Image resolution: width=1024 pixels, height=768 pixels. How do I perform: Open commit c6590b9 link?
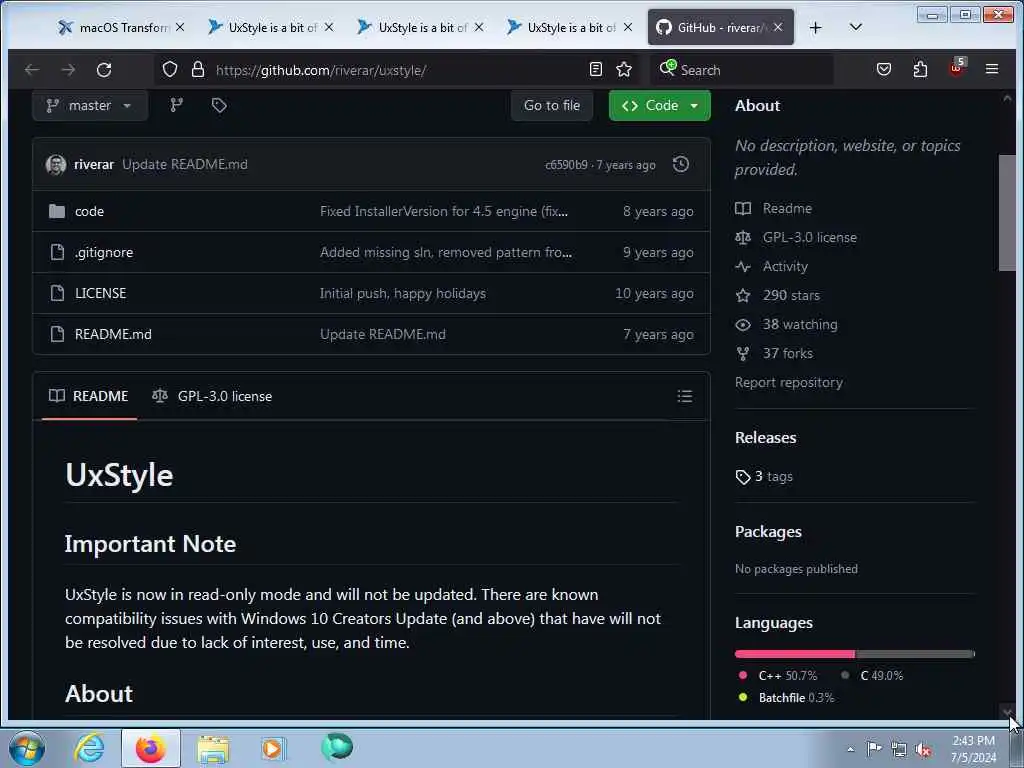tap(566, 165)
